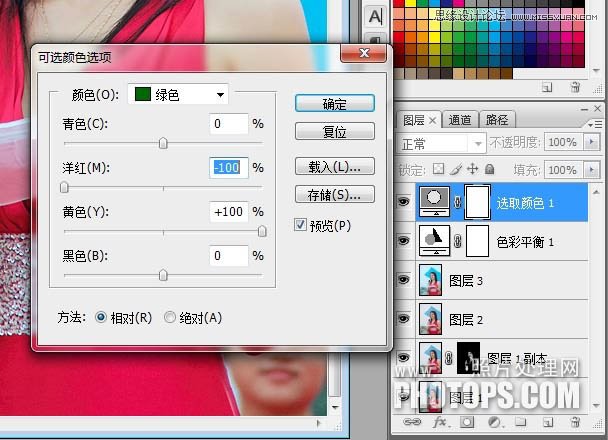Add a layer mask with the mask icon

467,422
